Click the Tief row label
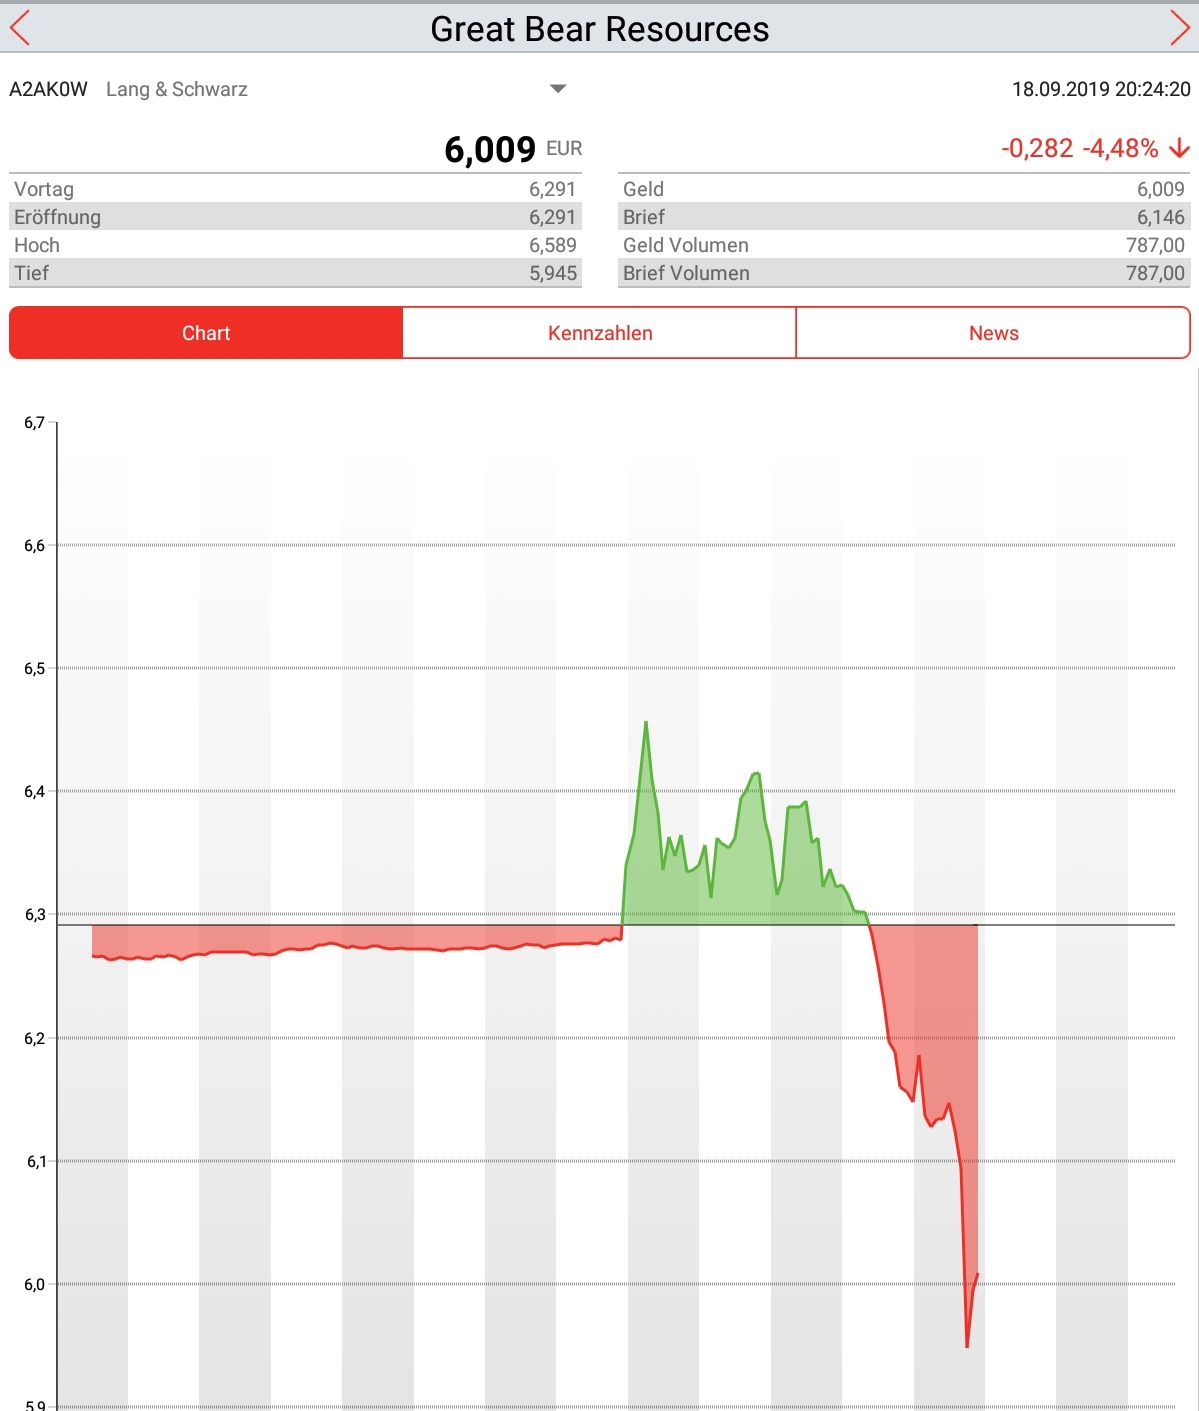Image resolution: width=1199 pixels, height=1411 pixels. (31, 273)
